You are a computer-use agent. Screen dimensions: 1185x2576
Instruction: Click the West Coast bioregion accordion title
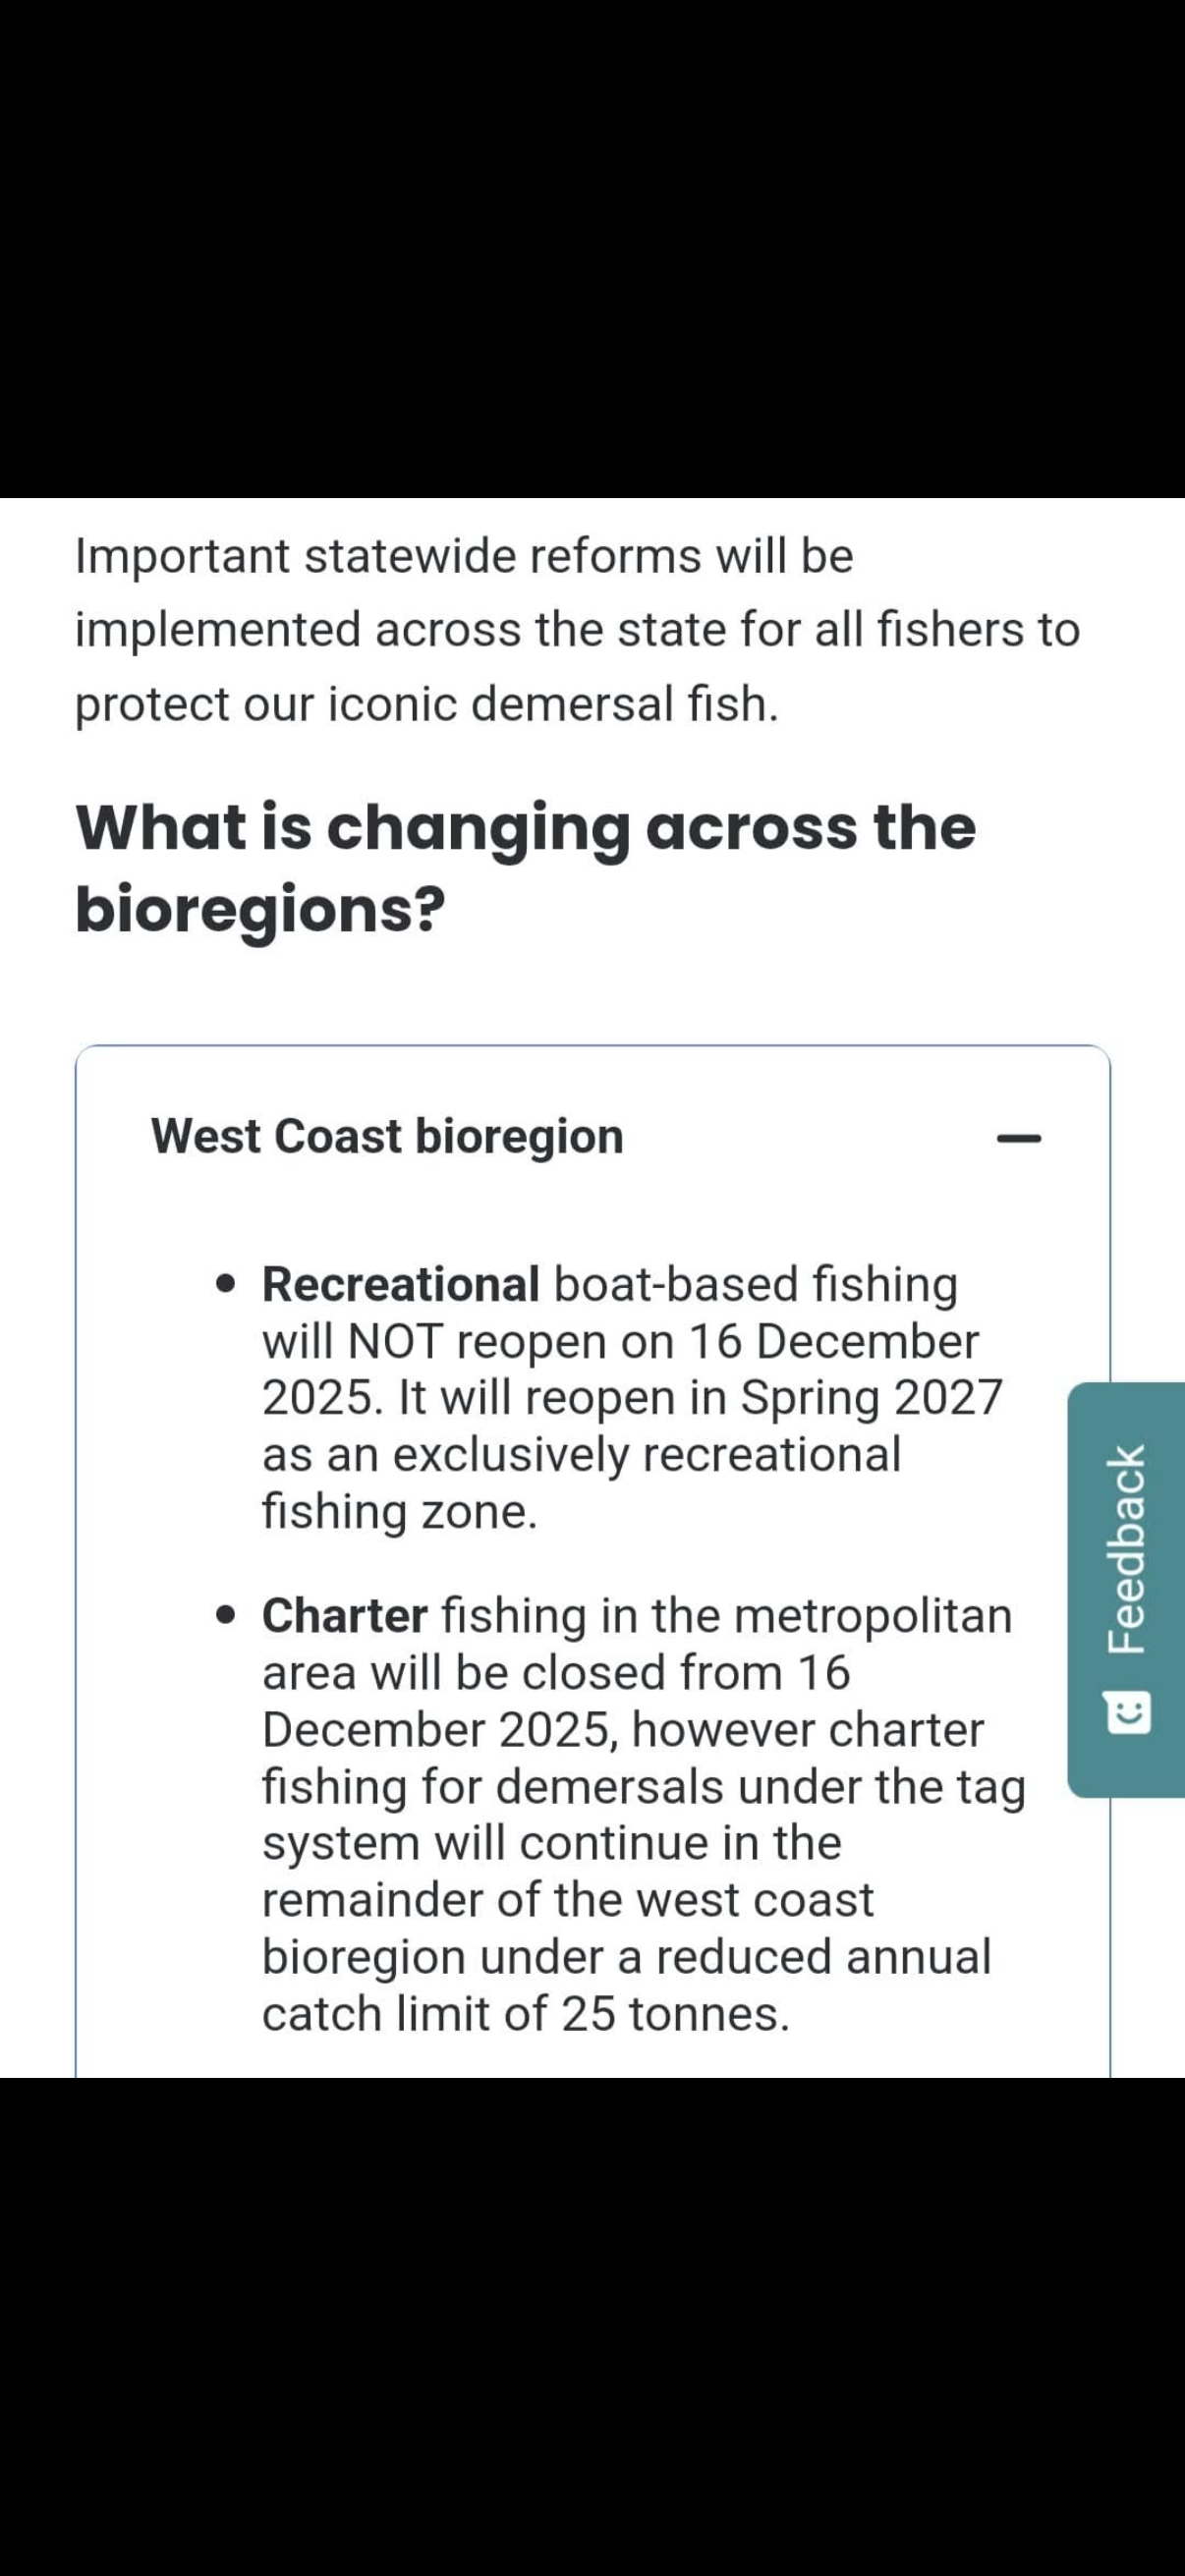[387, 1136]
